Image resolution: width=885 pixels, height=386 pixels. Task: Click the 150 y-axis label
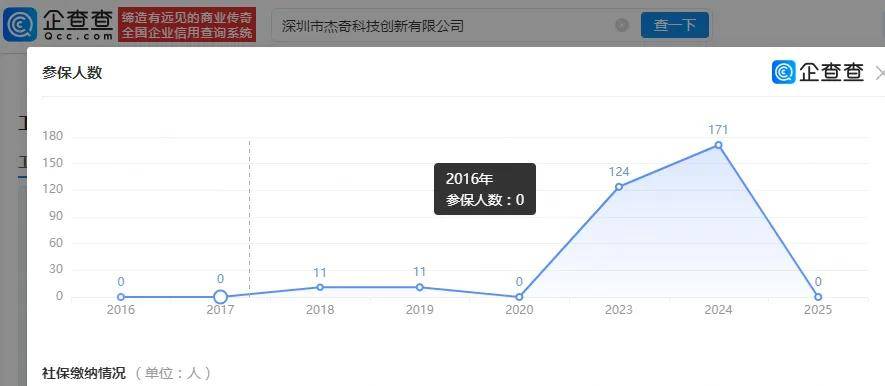(52, 163)
